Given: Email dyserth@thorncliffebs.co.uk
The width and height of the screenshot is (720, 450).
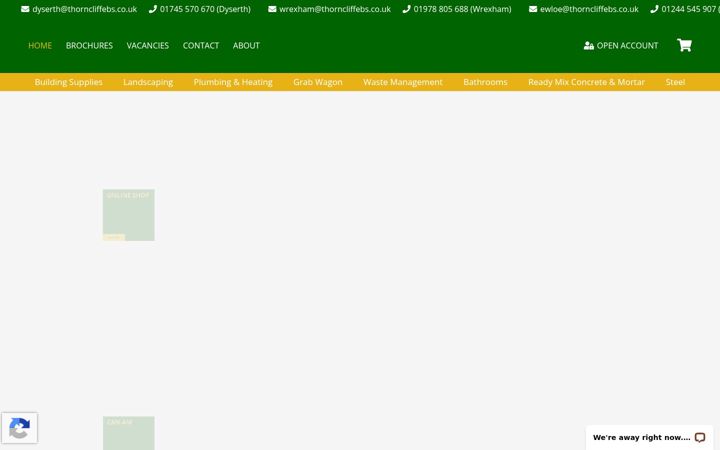Looking at the screenshot, I should click(84, 9).
